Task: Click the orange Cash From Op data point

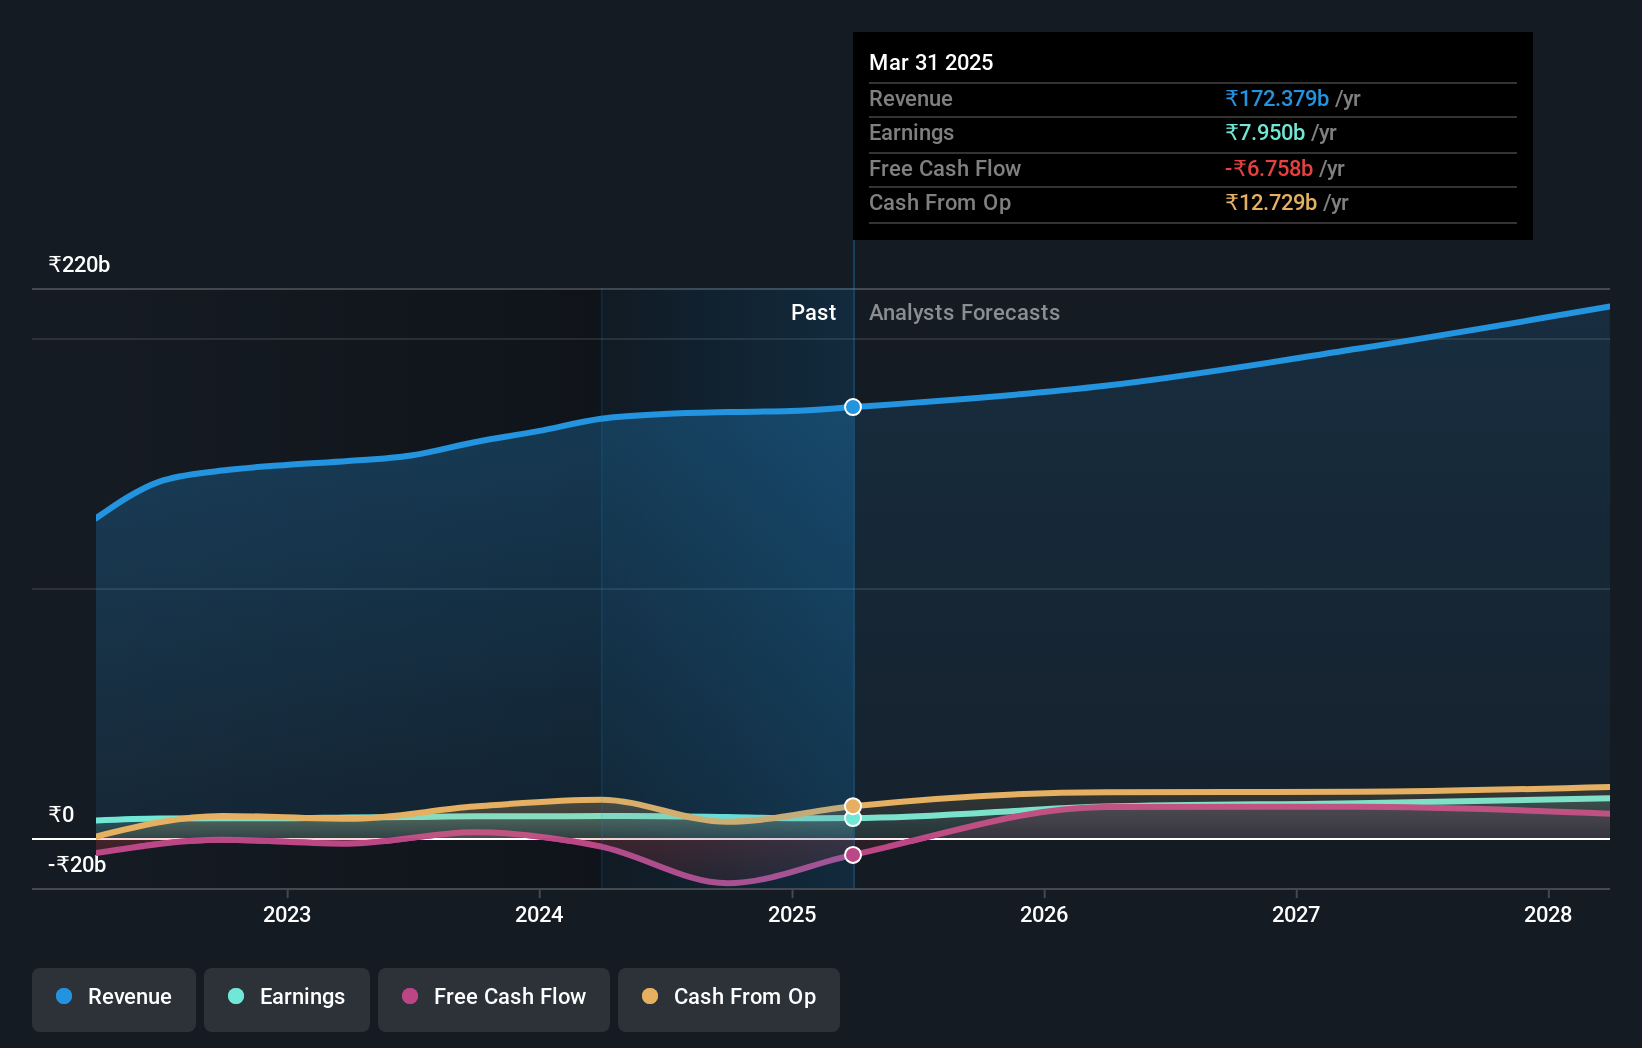Action: click(853, 806)
